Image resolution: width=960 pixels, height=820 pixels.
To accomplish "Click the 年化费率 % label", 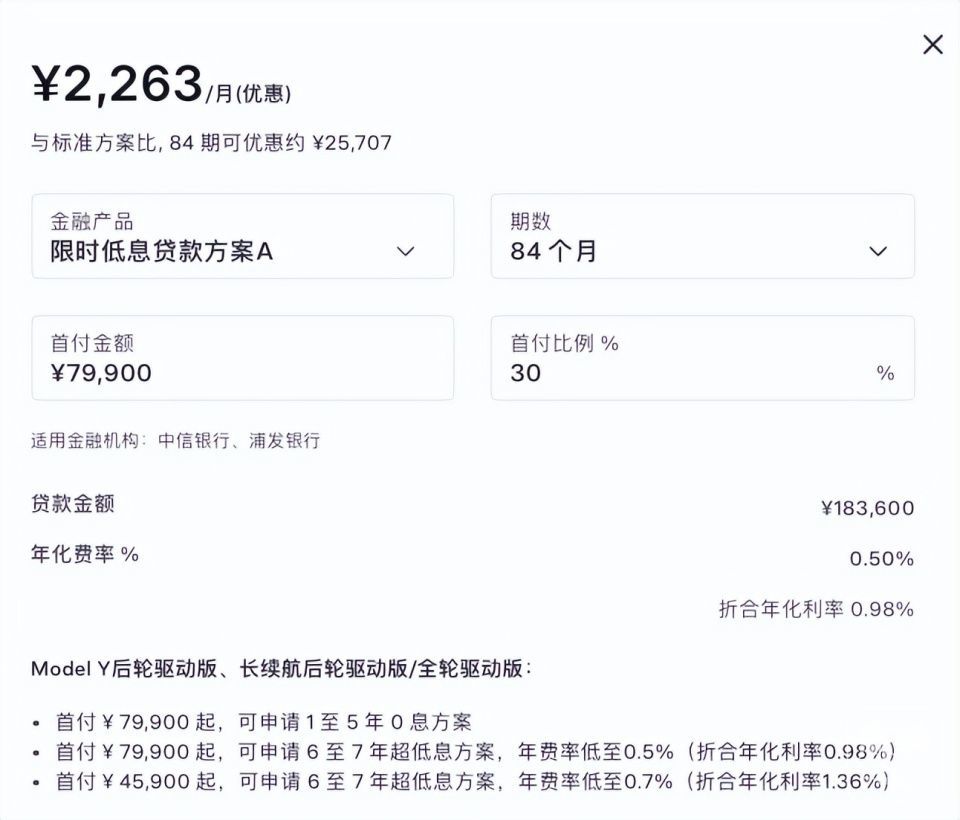I will (85, 553).
